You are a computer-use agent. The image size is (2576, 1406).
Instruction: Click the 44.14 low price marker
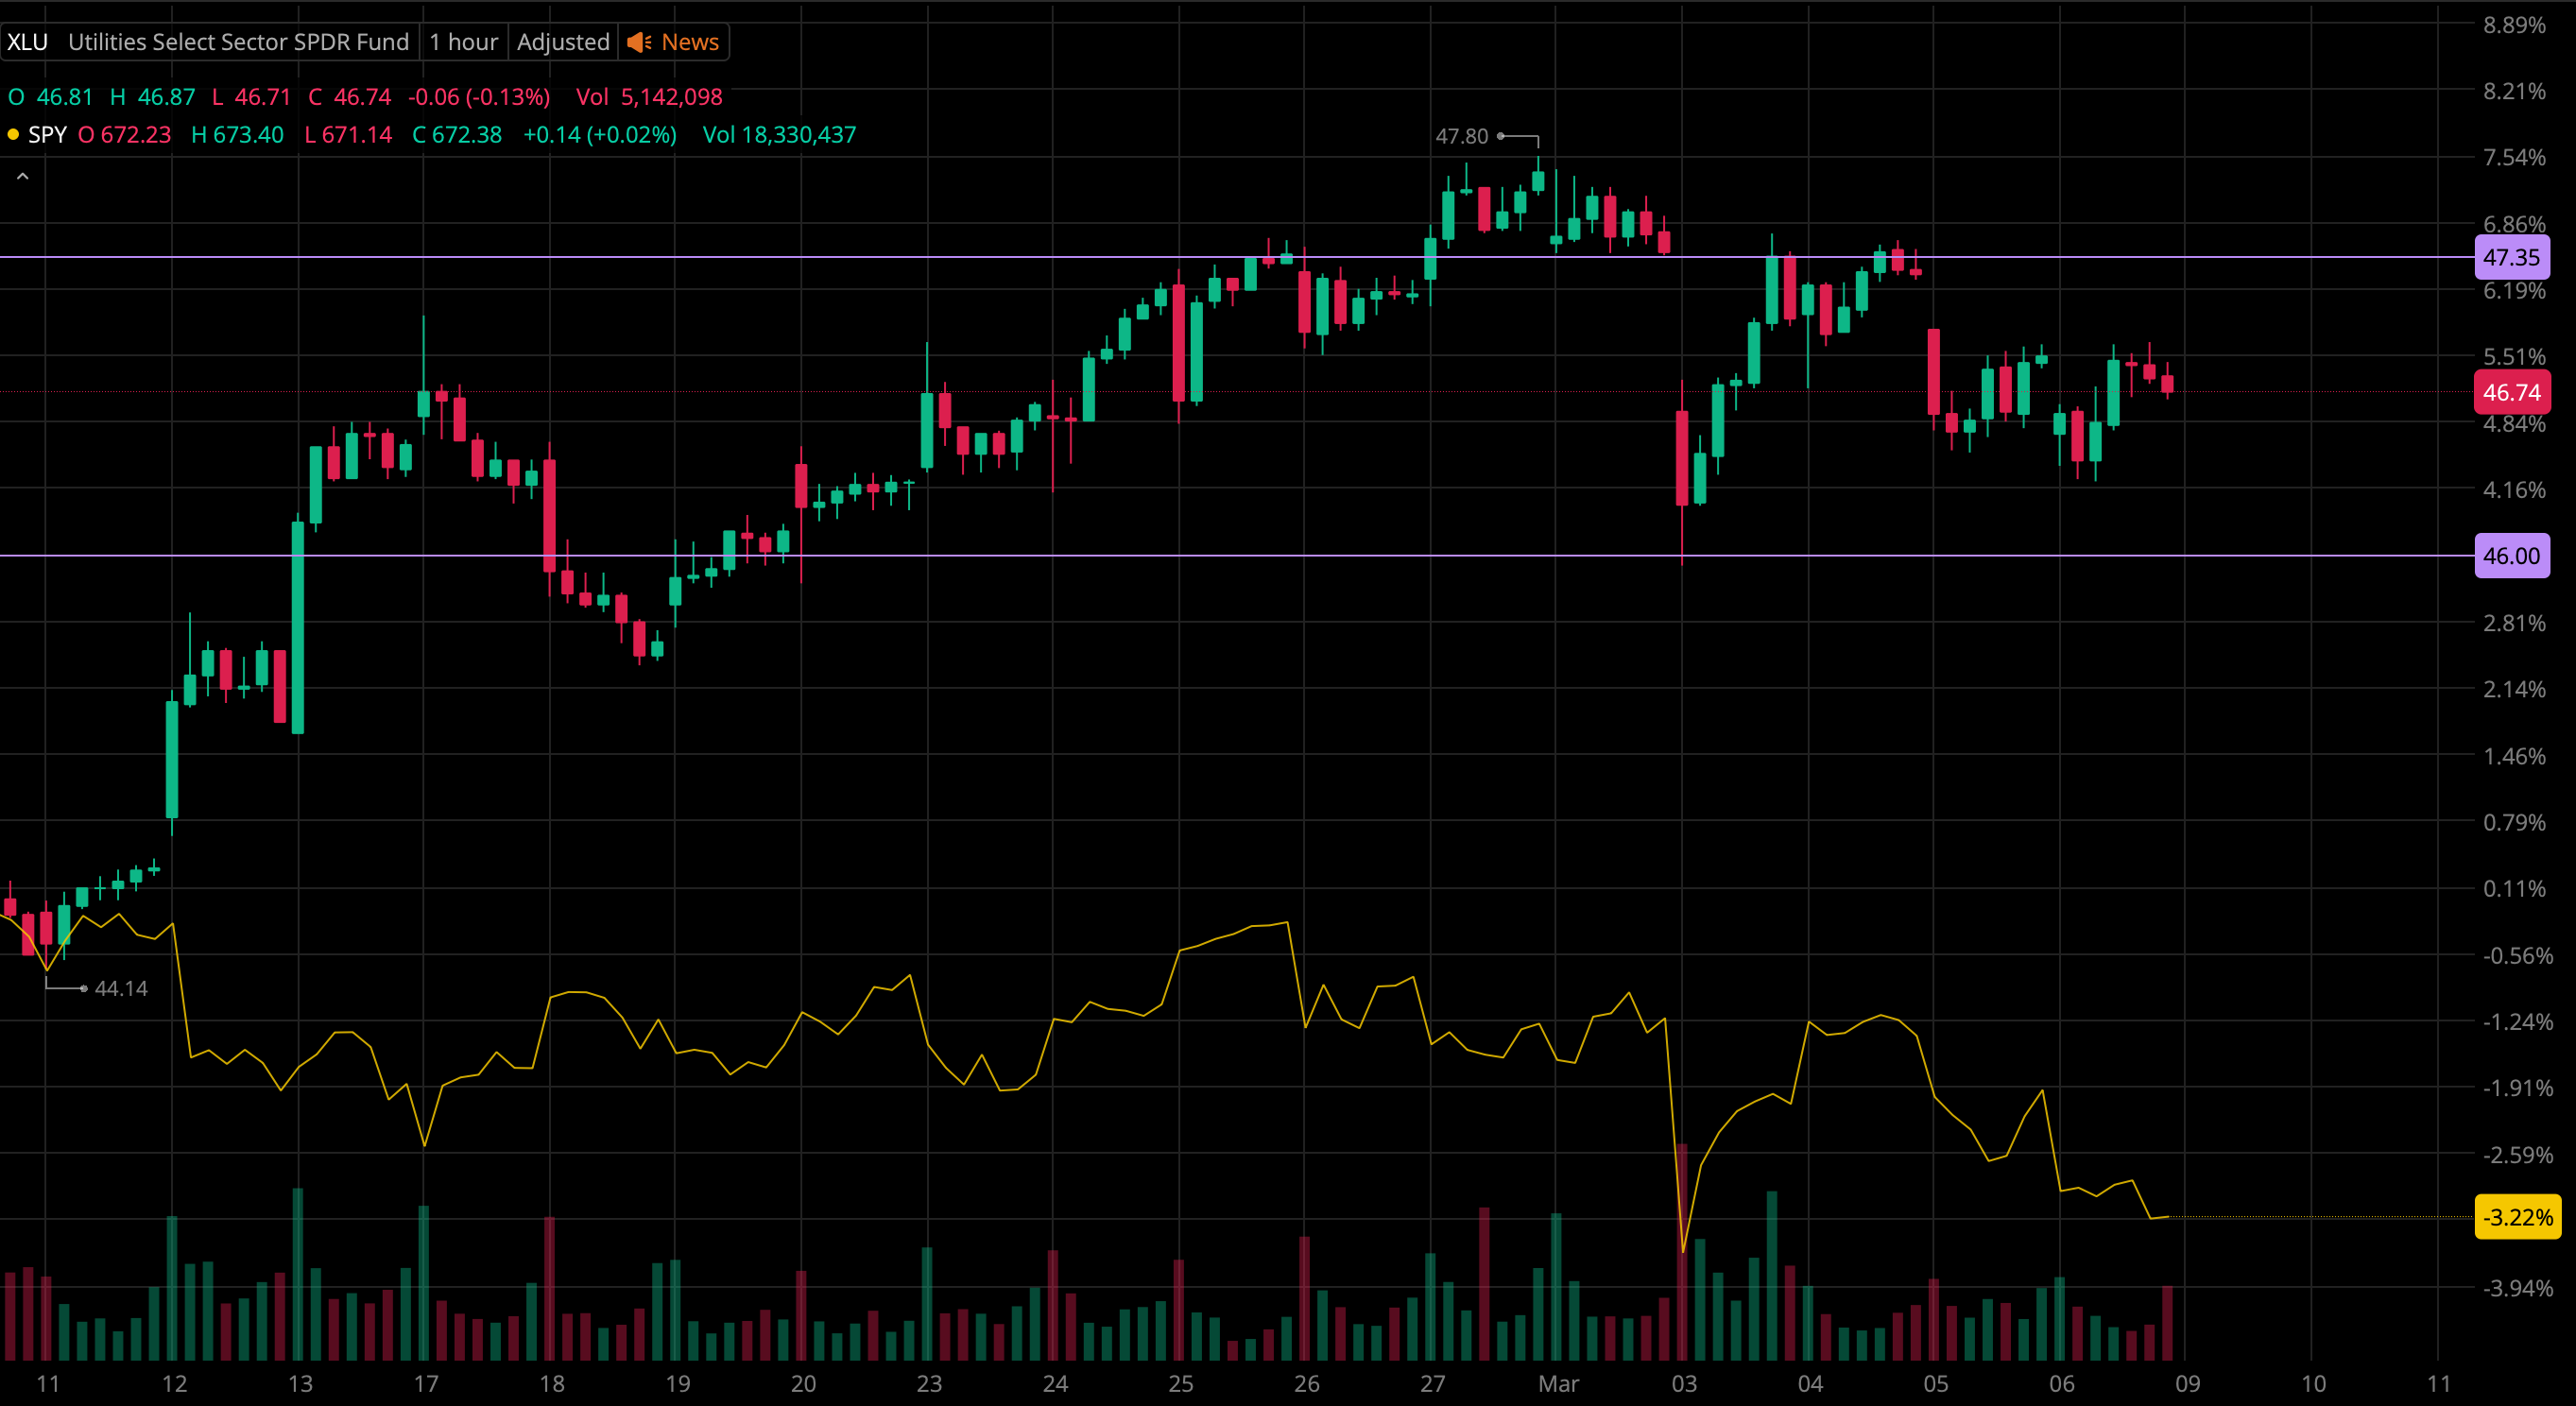(x=120, y=988)
